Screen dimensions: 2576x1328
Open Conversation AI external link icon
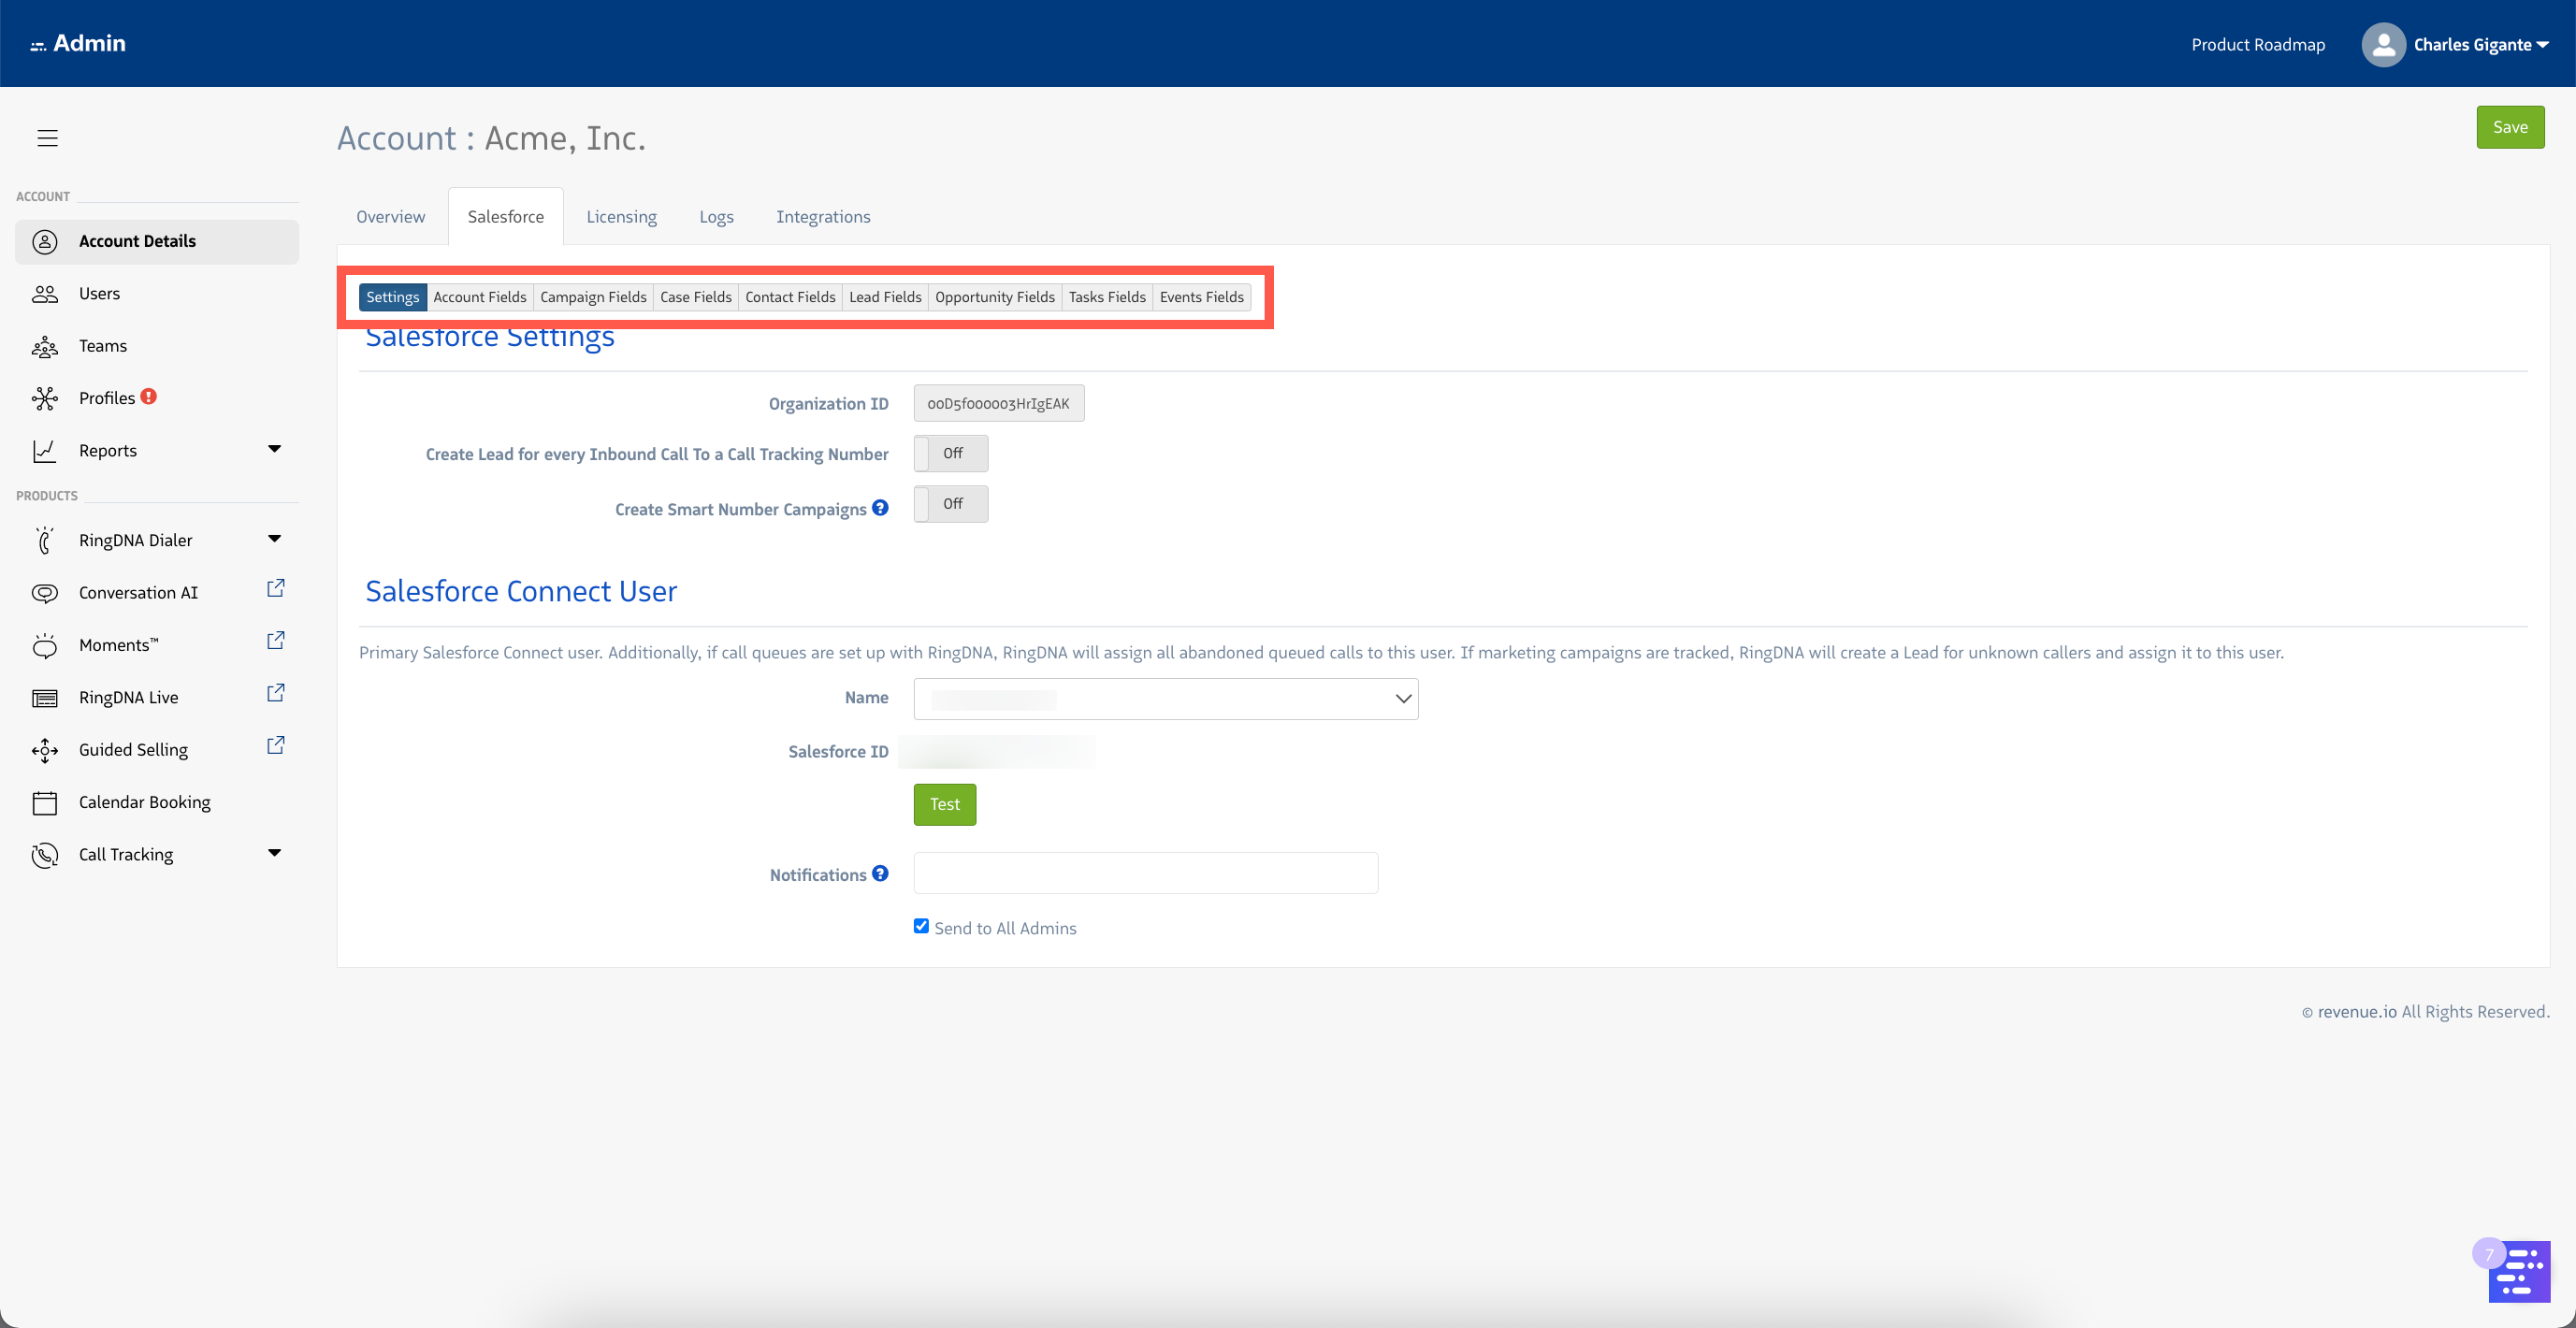276,589
